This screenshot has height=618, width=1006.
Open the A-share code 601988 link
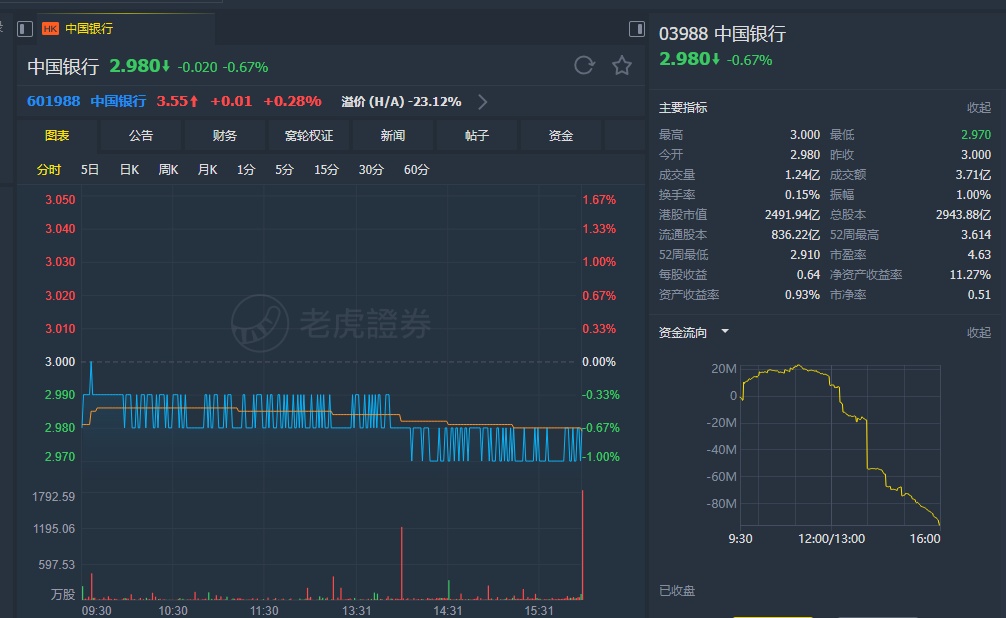click(53, 101)
